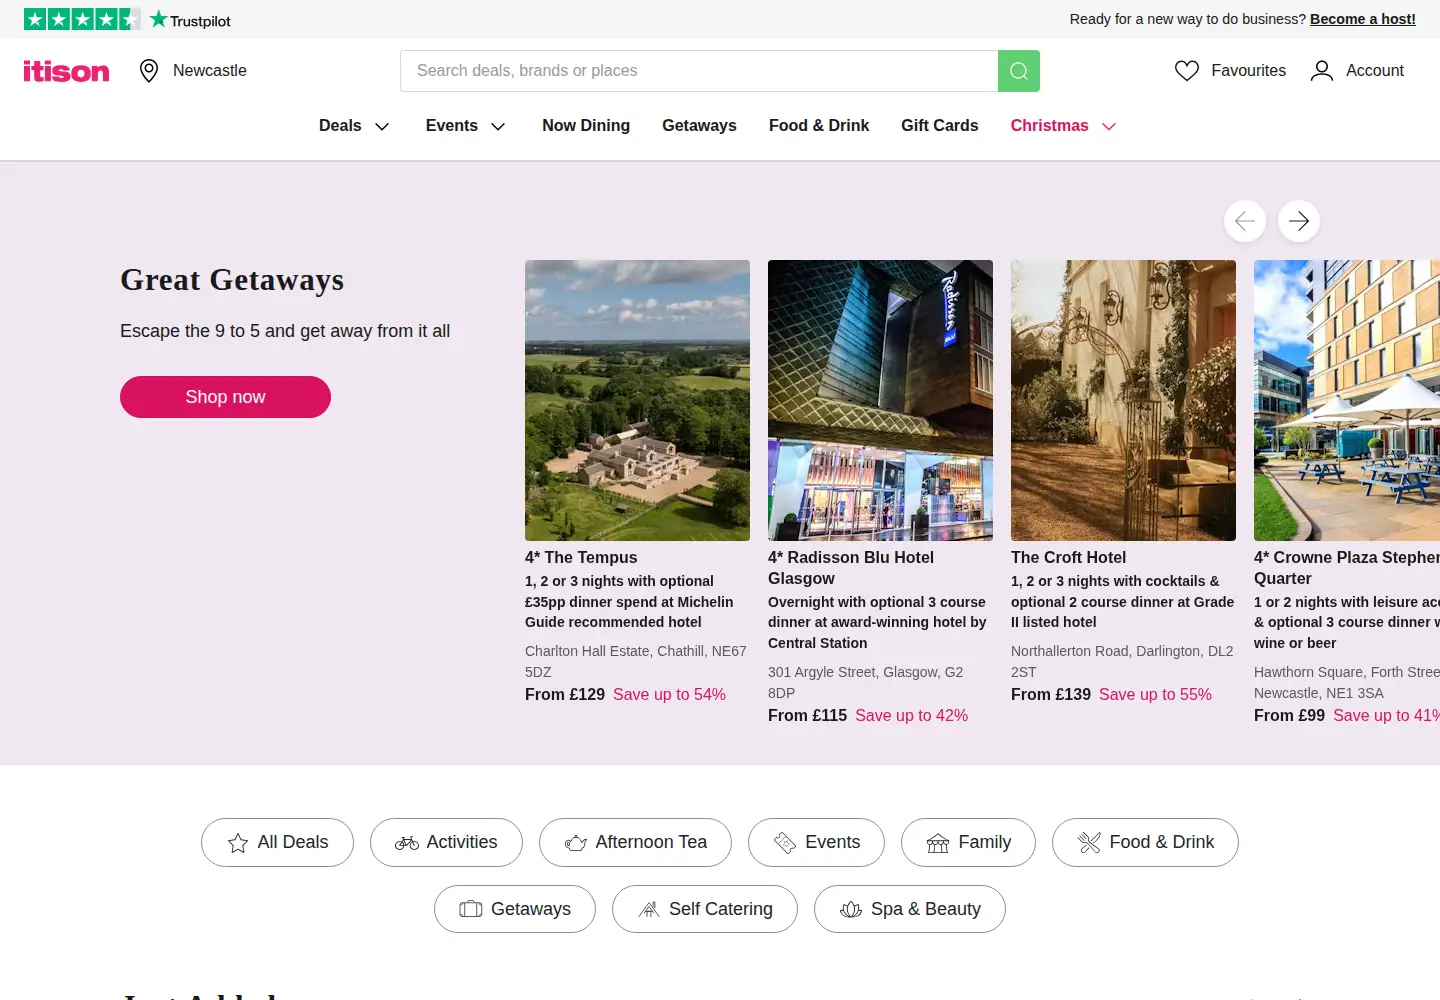Select the Events ticket category pill

click(x=816, y=842)
